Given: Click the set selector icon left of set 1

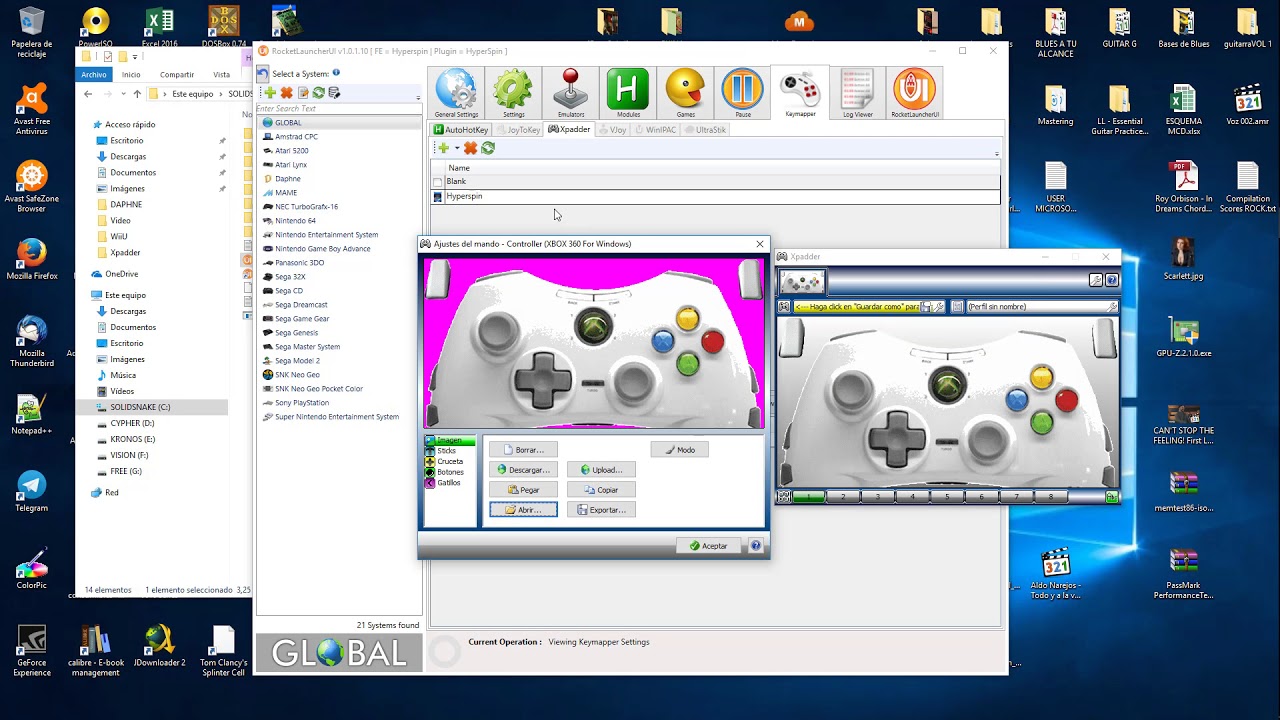Looking at the screenshot, I should click(785, 497).
